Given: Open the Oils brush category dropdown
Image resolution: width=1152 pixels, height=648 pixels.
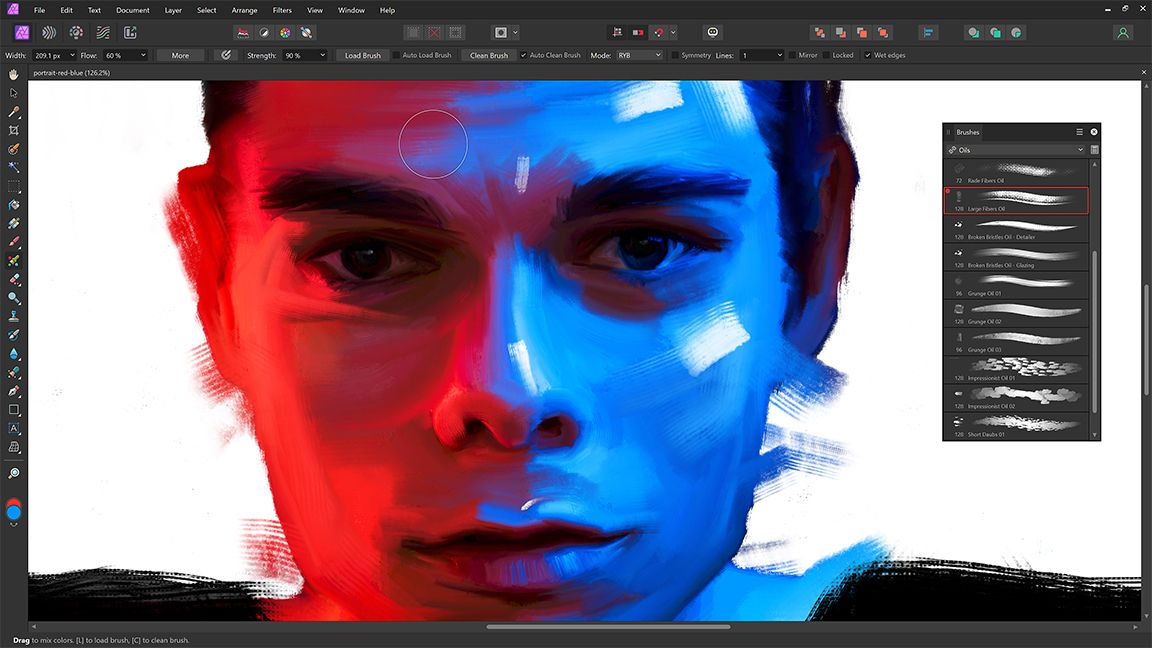Looking at the screenshot, I should click(x=1015, y=150).
